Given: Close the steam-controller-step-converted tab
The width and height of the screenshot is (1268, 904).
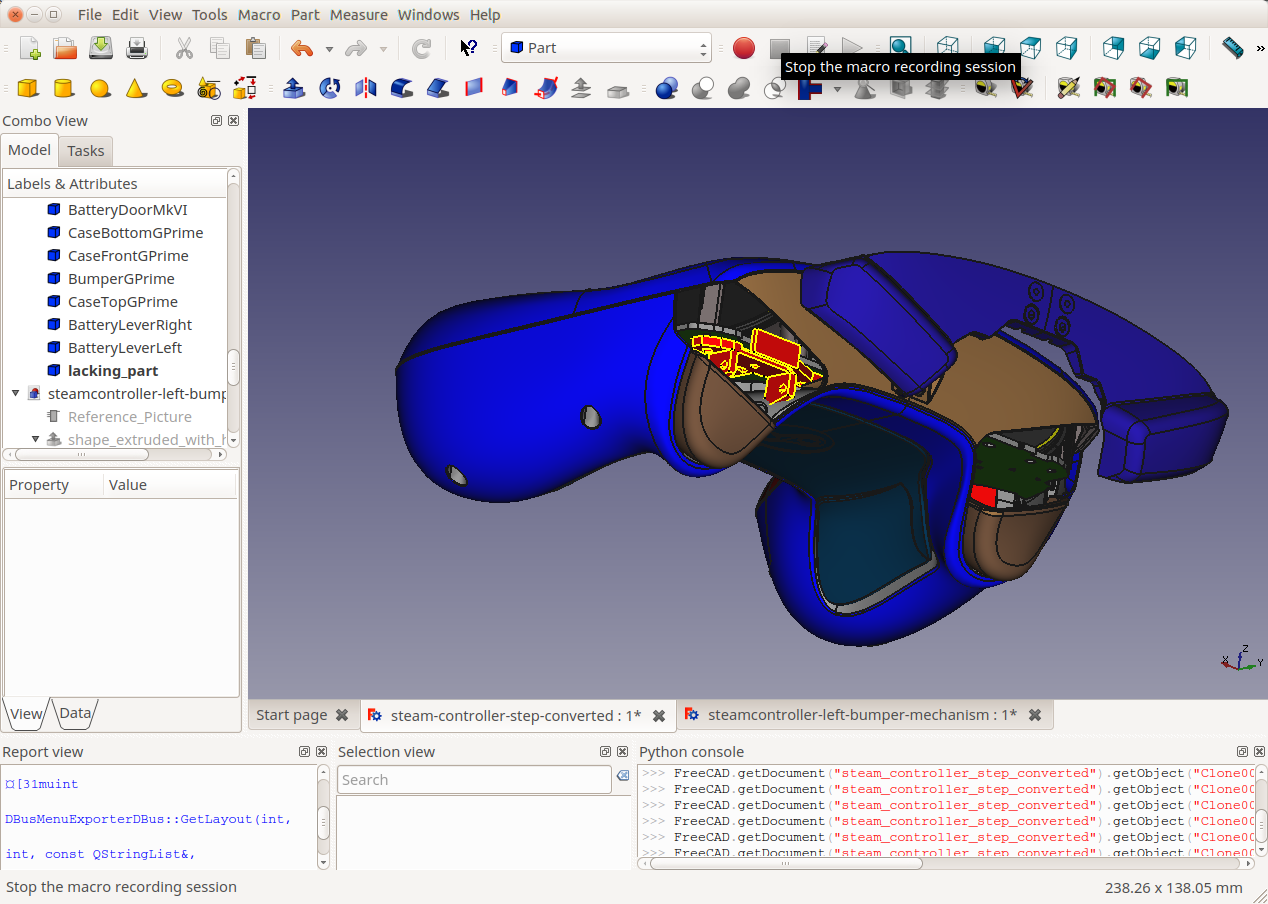Looking at the screenshot, I should (x=659, y=716).
